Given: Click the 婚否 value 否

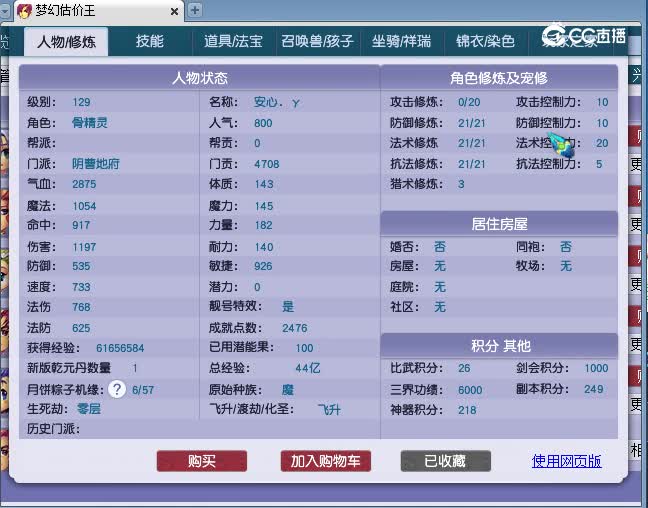Looking at the screenshot, I should [440, 247].
